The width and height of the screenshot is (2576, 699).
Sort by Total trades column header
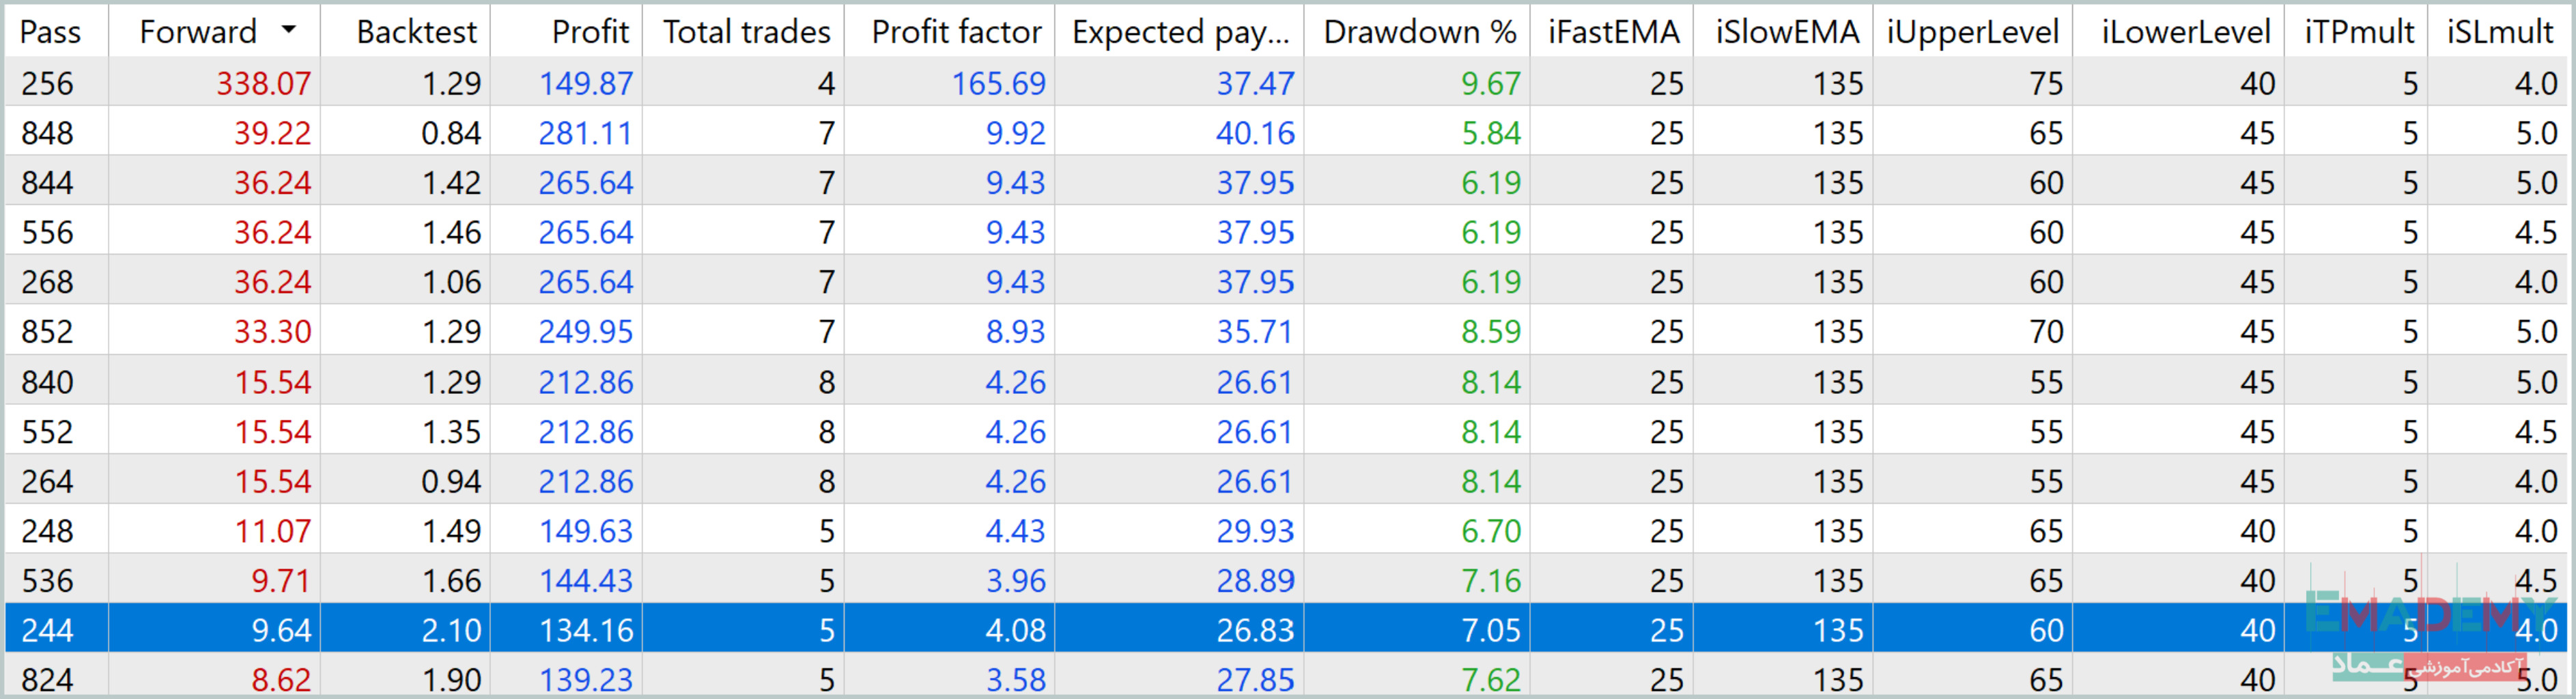tap(744, 31)
